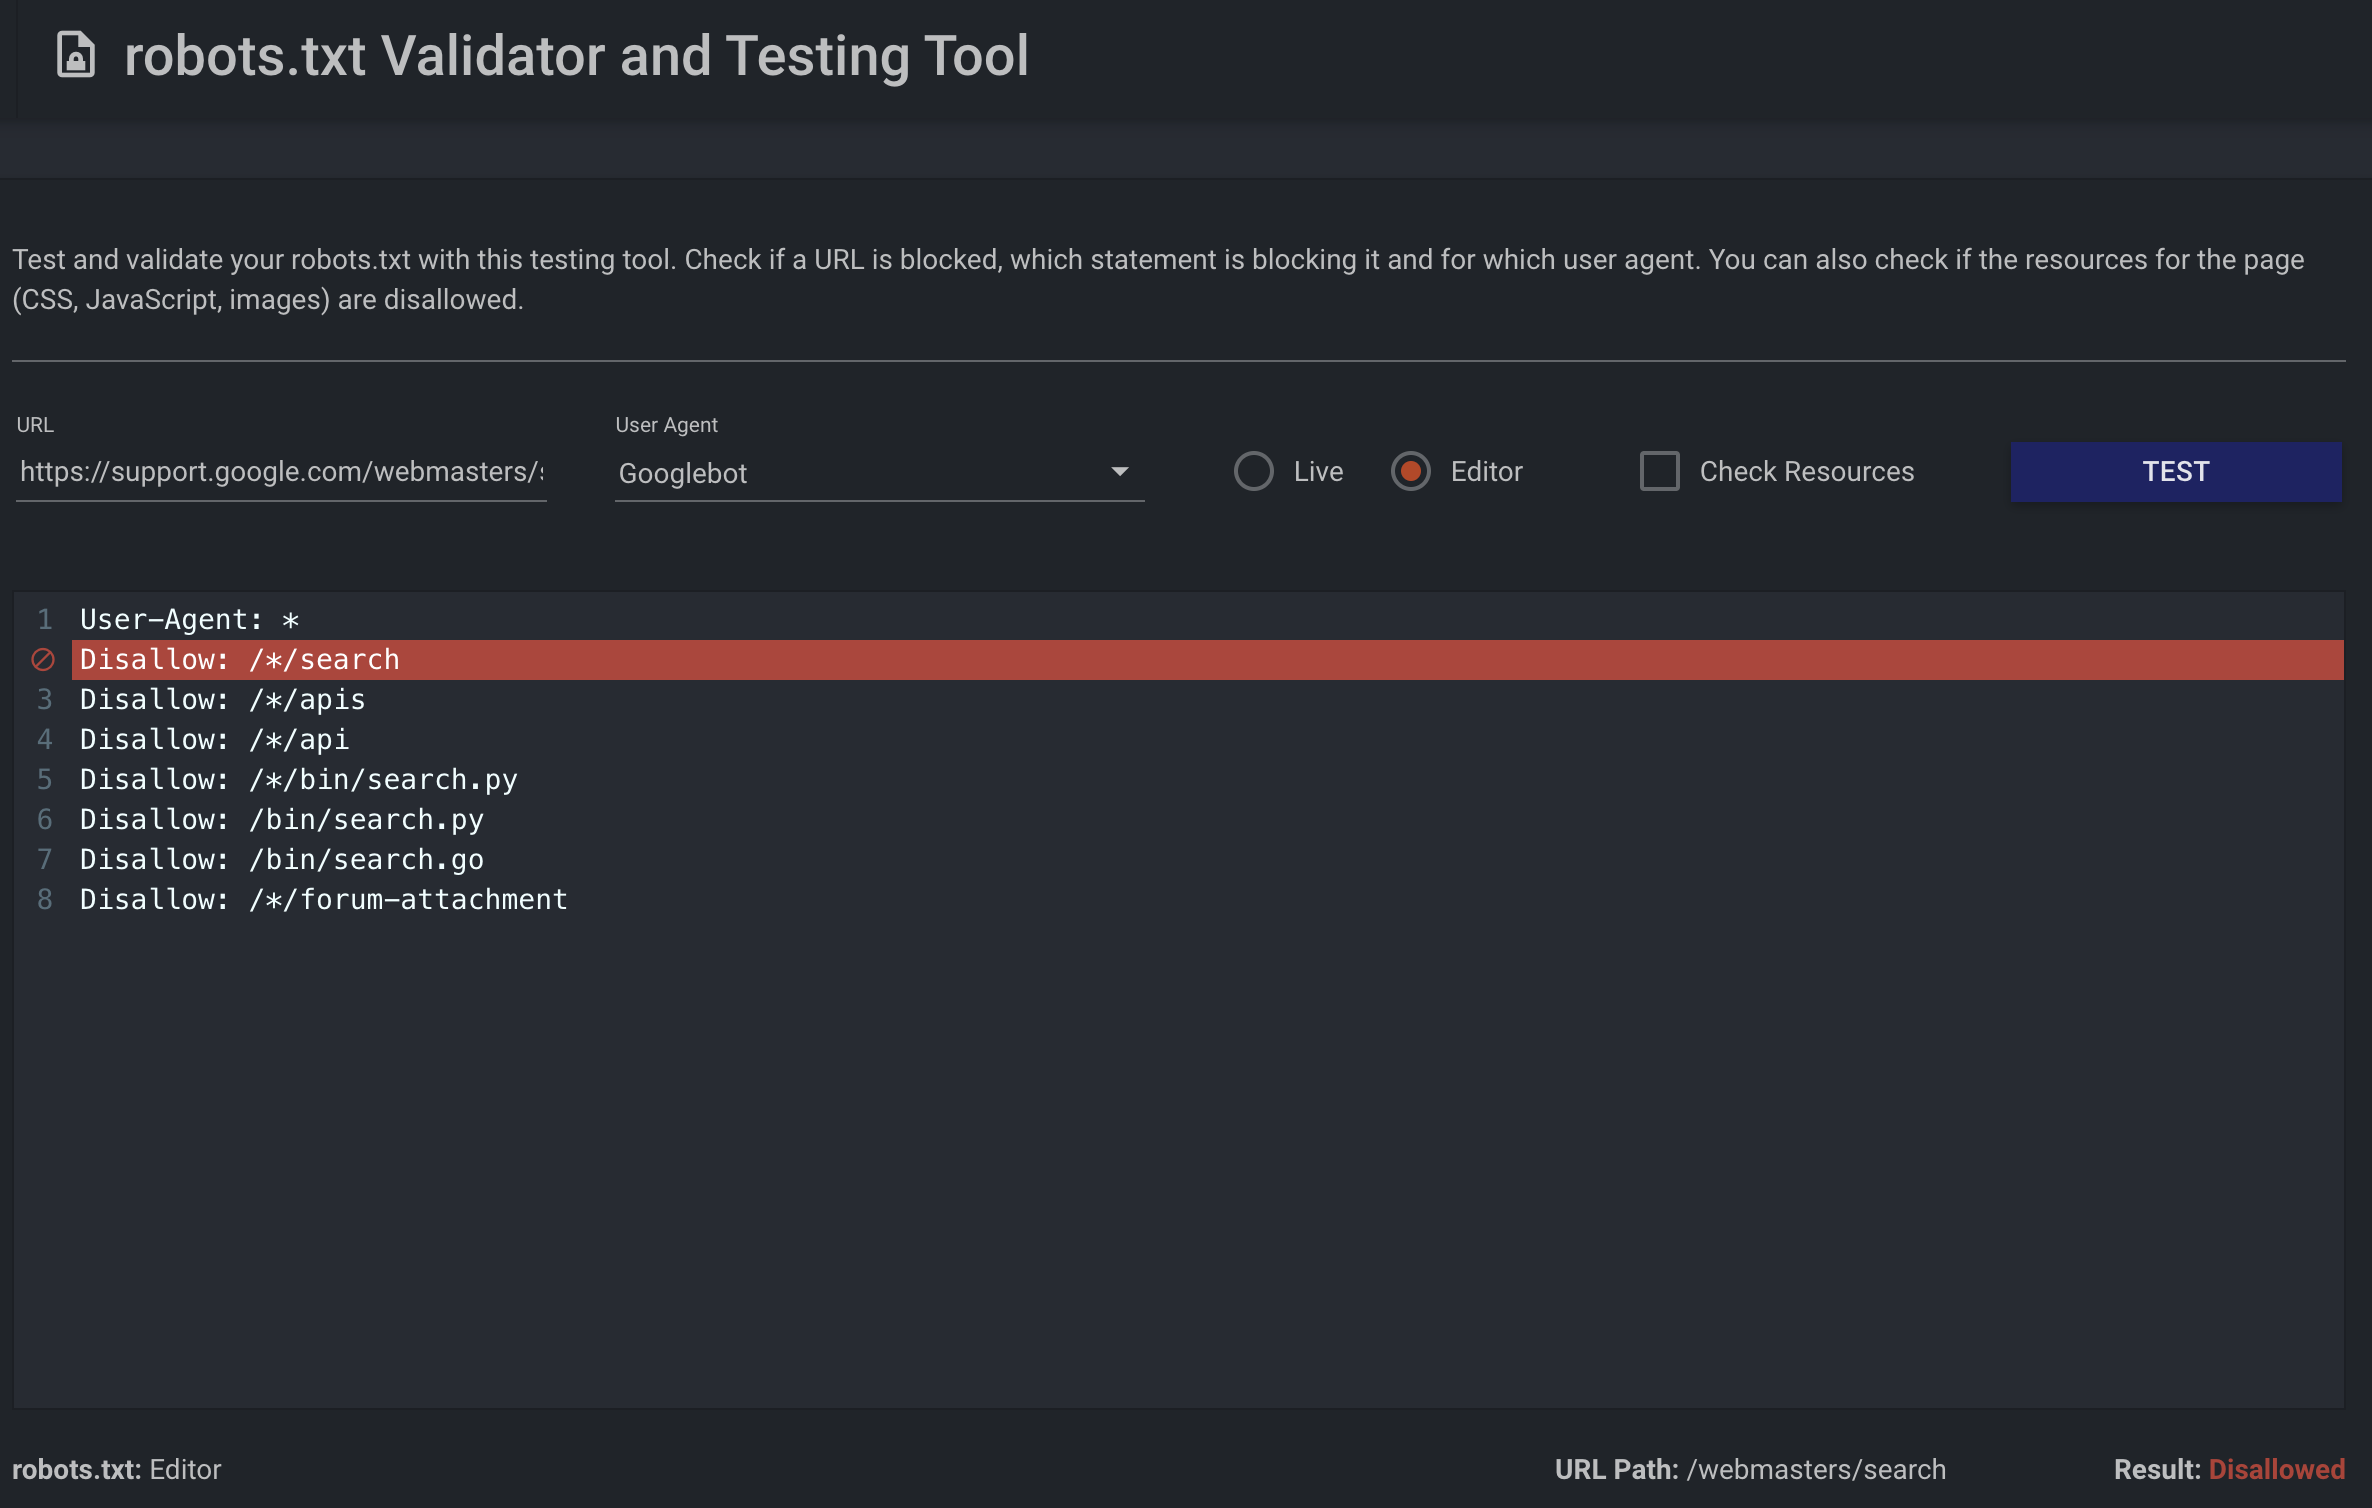Click the User-Agent: * line in editor
The image size is (2372, 1508).
click(190, 620)
